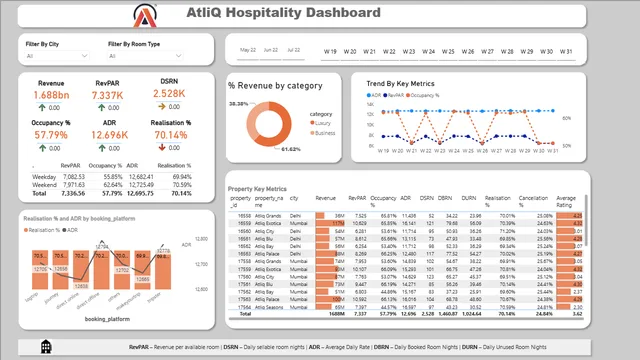Click the RevPAR 7.337K KPI value
Image resolution: width=640 pixels, height=360 pixels.
coord(107,95)
